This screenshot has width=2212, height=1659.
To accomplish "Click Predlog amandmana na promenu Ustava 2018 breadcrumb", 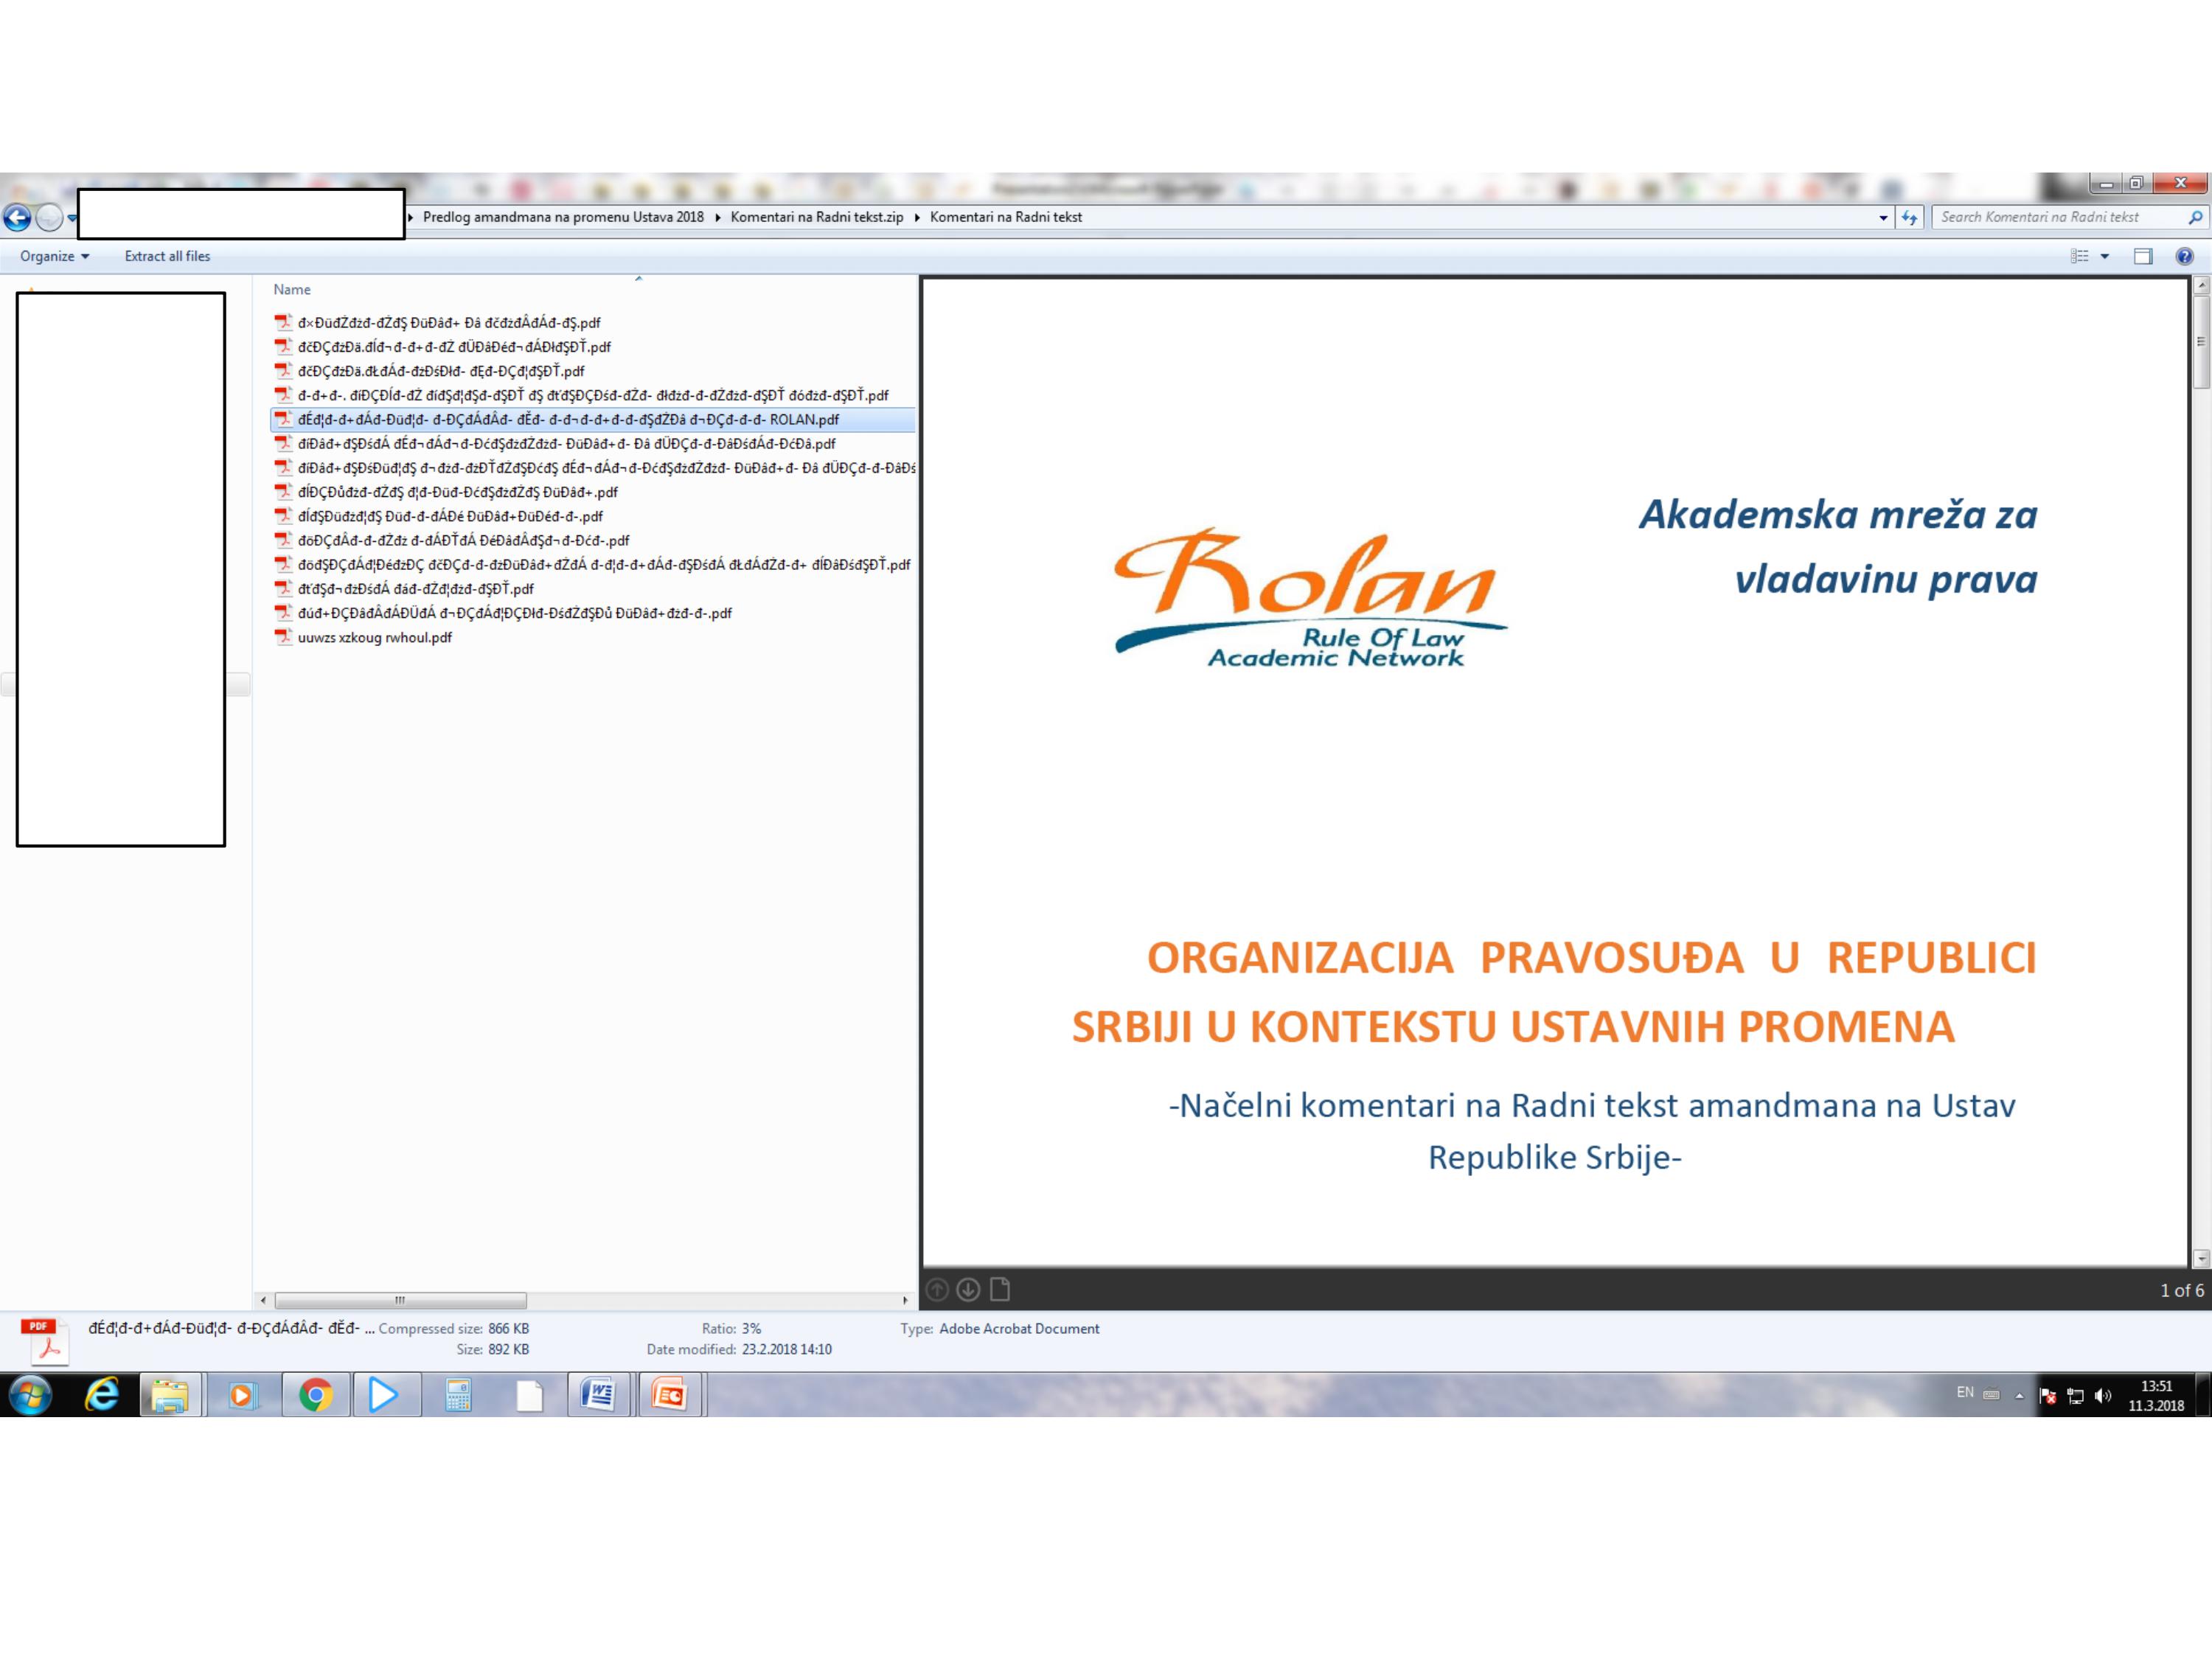I will (x=563, y=217).
